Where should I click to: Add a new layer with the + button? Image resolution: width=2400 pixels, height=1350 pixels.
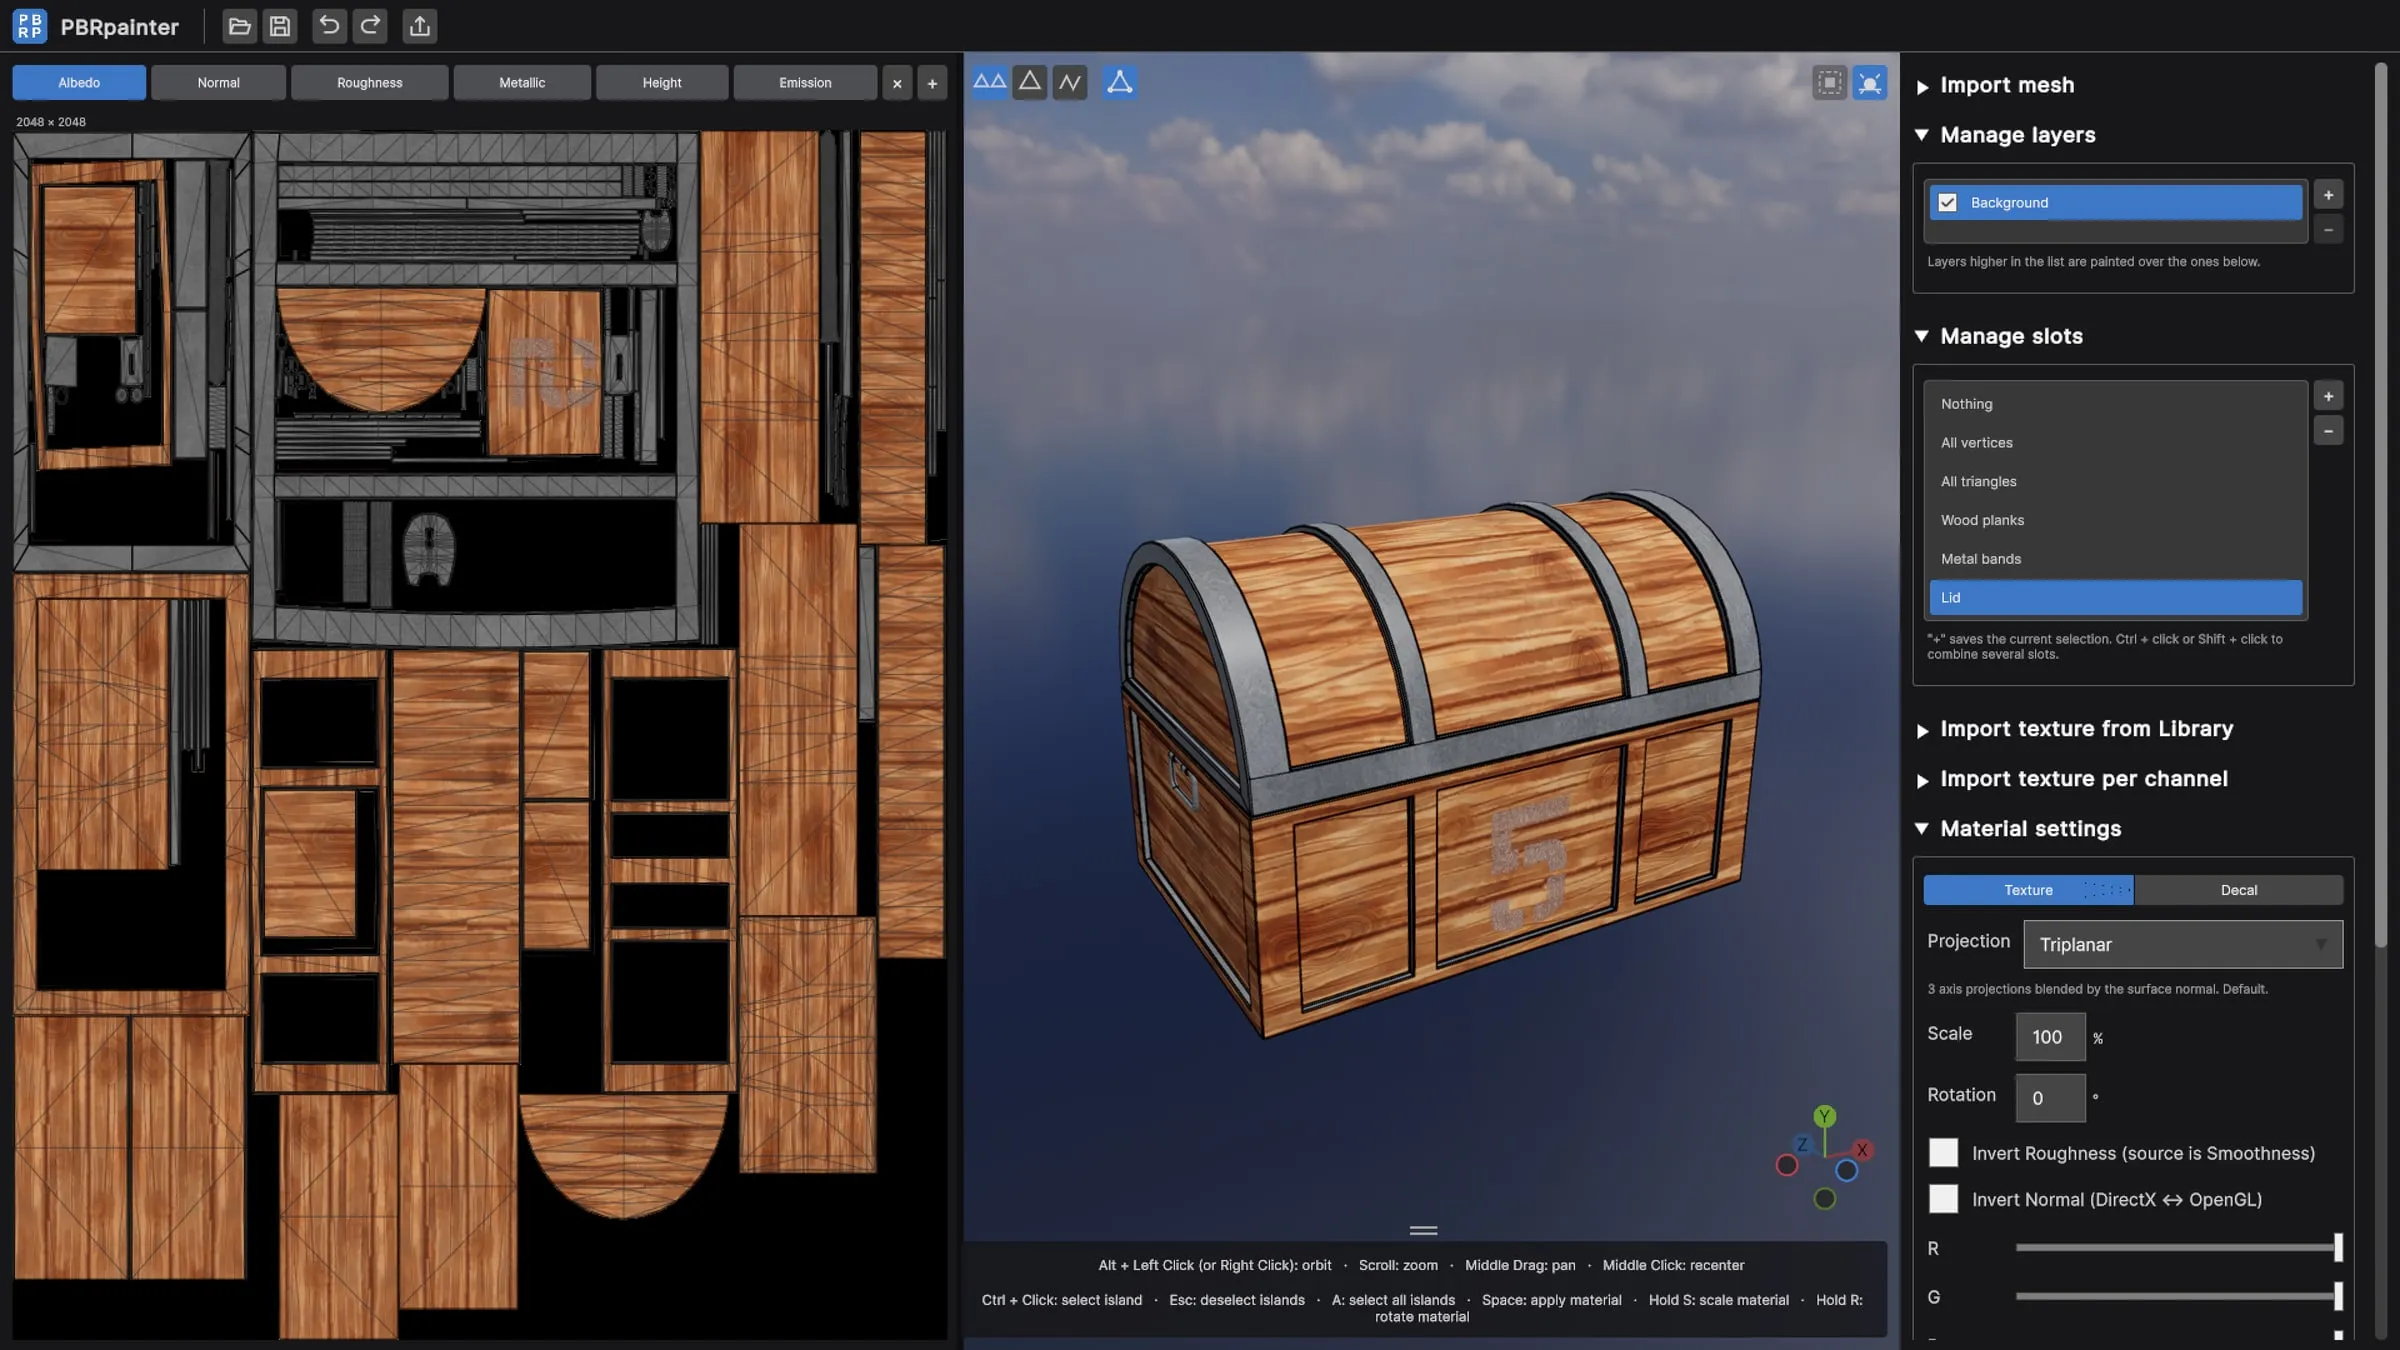pyautogui.click(x=2328, y=195)
